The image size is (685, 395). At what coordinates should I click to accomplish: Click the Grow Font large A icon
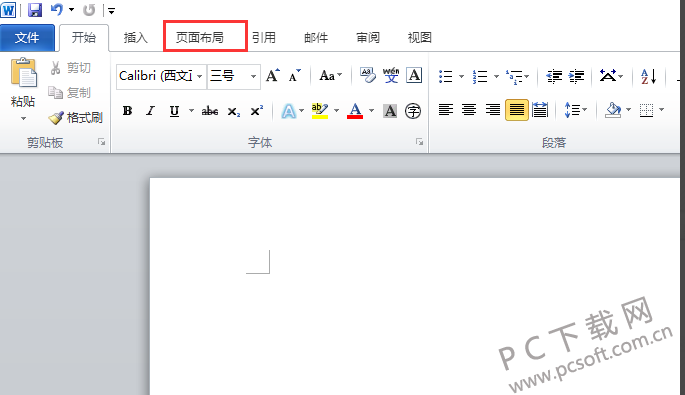coord(273,76)
